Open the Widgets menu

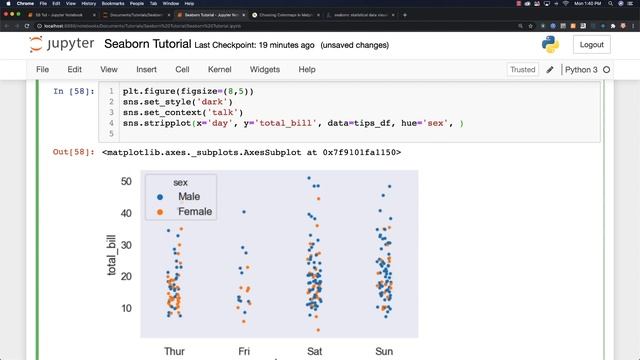pyautogui.click(x=264, y=69)
